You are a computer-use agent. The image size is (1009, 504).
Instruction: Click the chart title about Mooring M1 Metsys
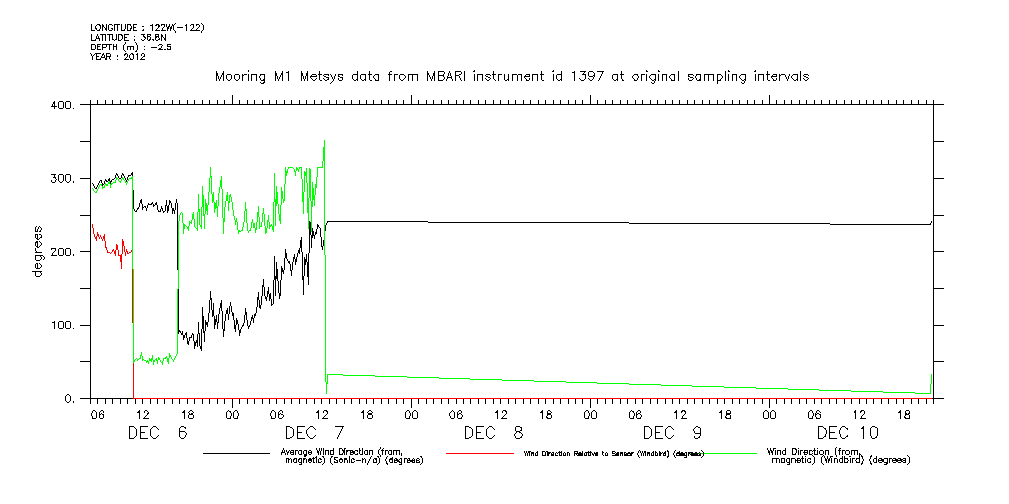tap(512, 77)
